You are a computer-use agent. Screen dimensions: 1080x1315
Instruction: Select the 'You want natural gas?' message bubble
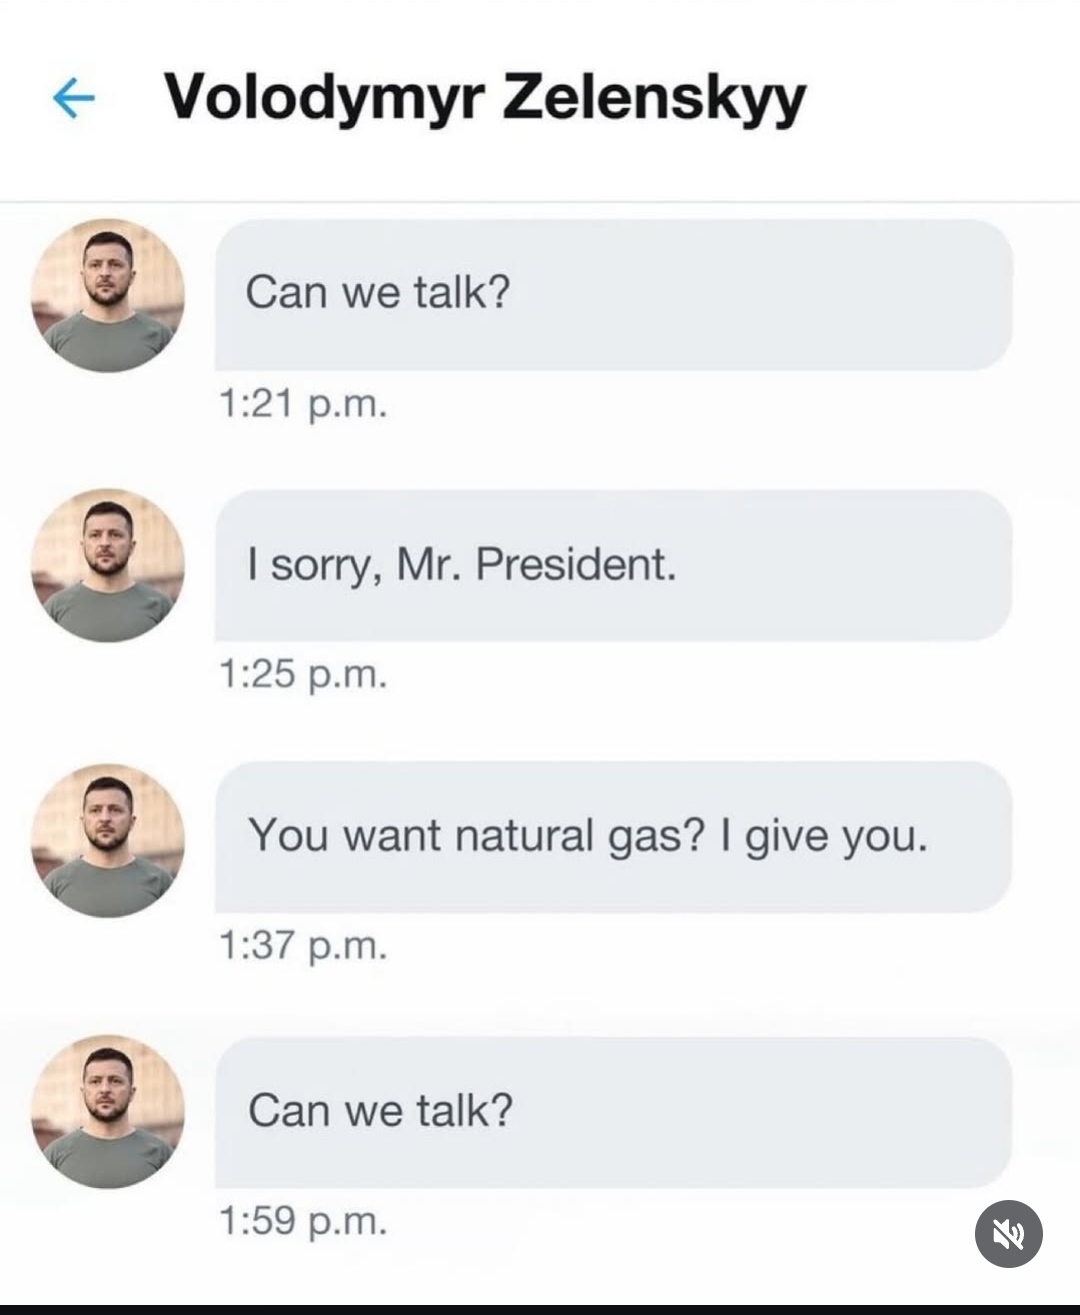coord(614,837)
